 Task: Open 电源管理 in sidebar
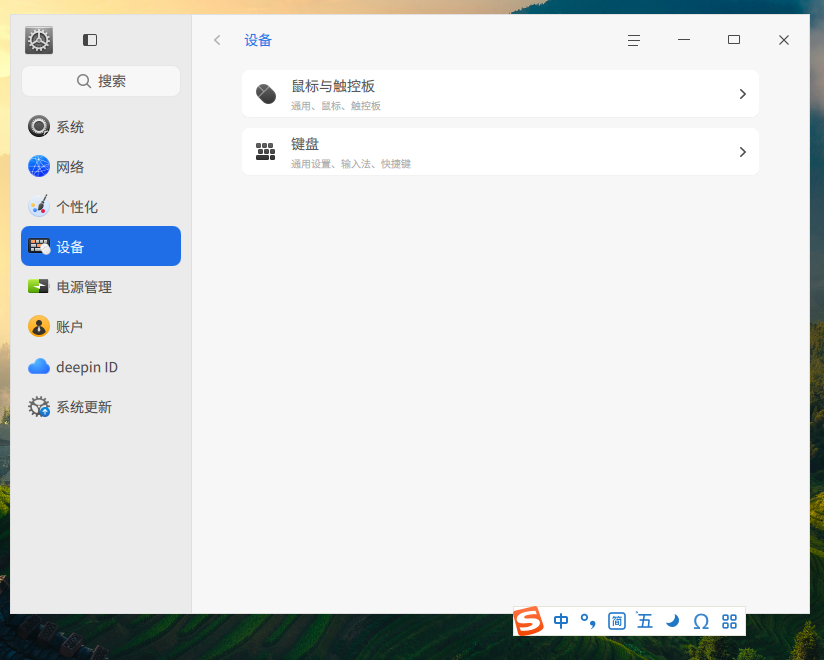tap(101, 286)
